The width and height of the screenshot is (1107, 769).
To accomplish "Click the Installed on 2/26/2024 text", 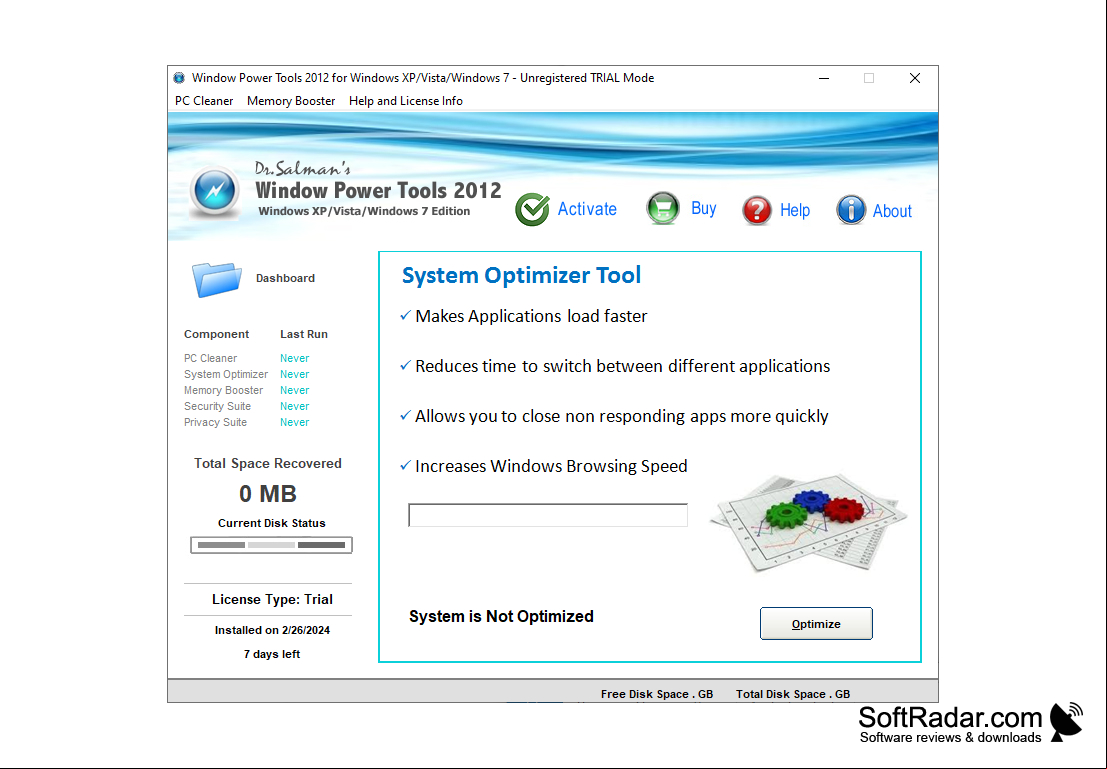I will tap(272, 630).
